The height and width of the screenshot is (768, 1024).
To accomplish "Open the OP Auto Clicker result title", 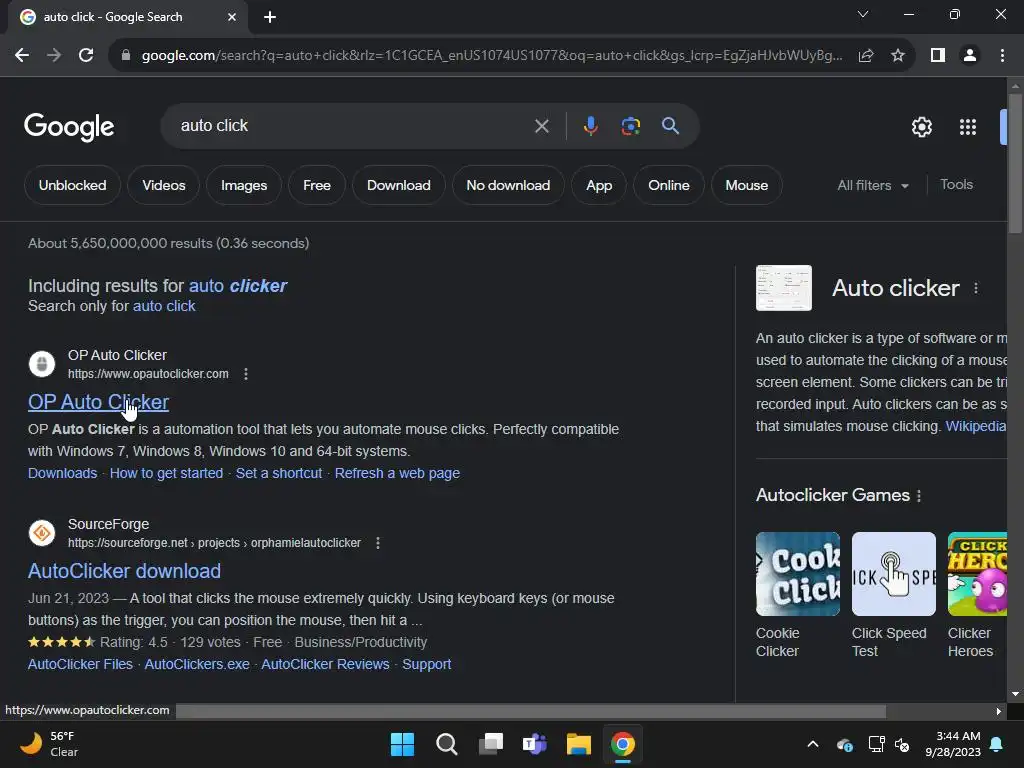I will (98, 402).
